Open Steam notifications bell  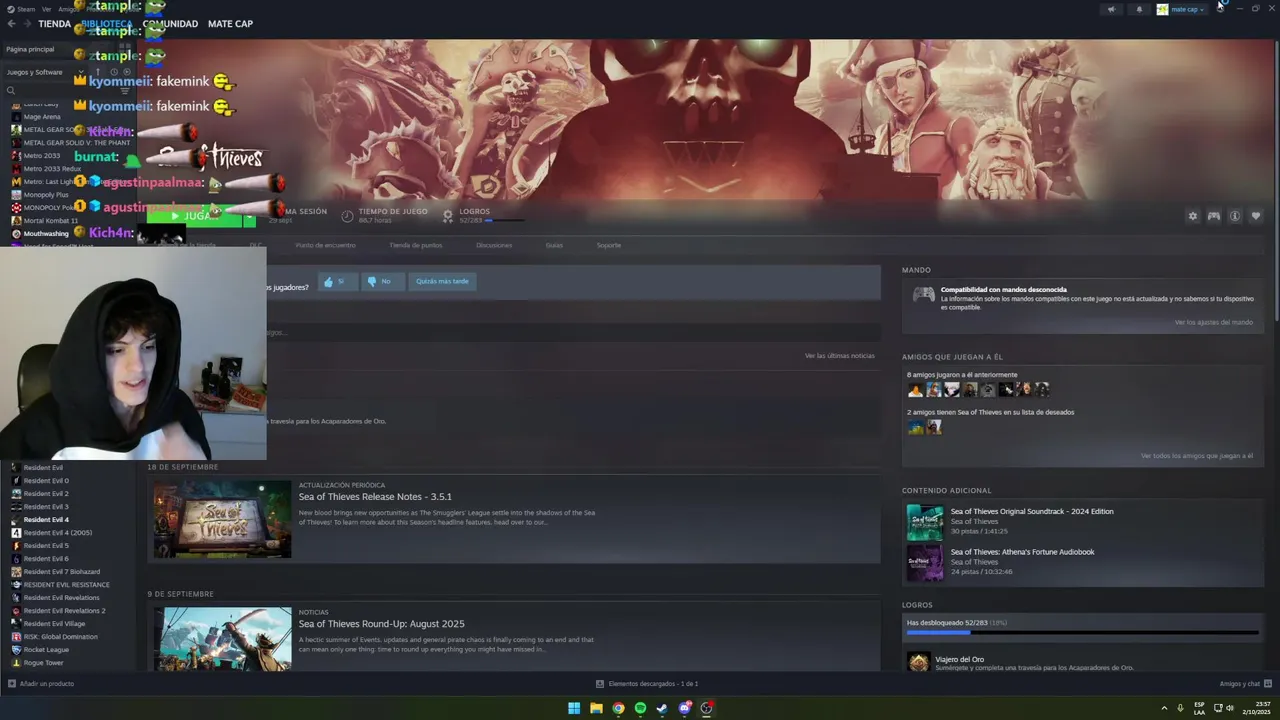[x=1139, y=9]
